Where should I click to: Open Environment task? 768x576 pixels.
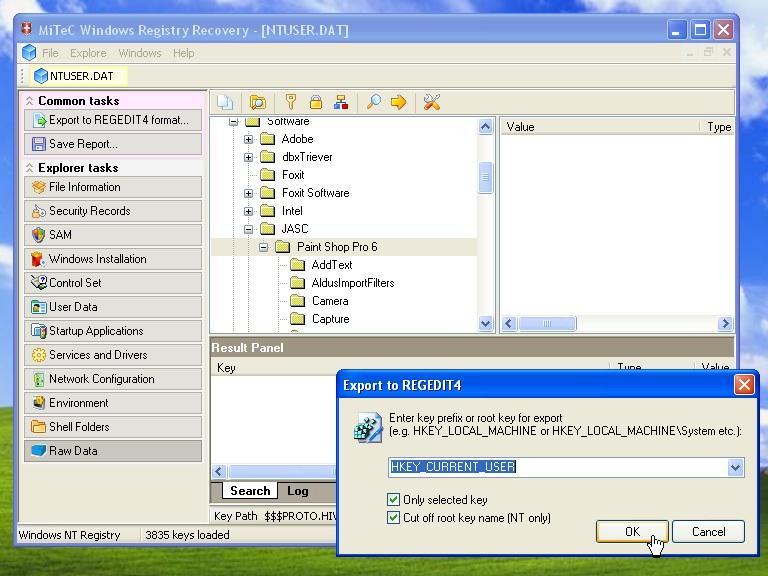click(113, 403)
